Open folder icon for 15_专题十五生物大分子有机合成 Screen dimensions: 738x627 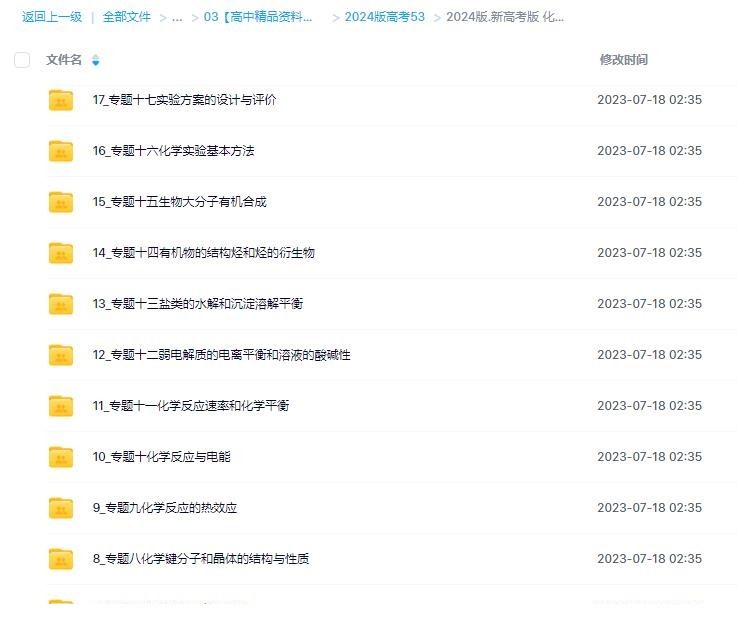coord(61,202)
